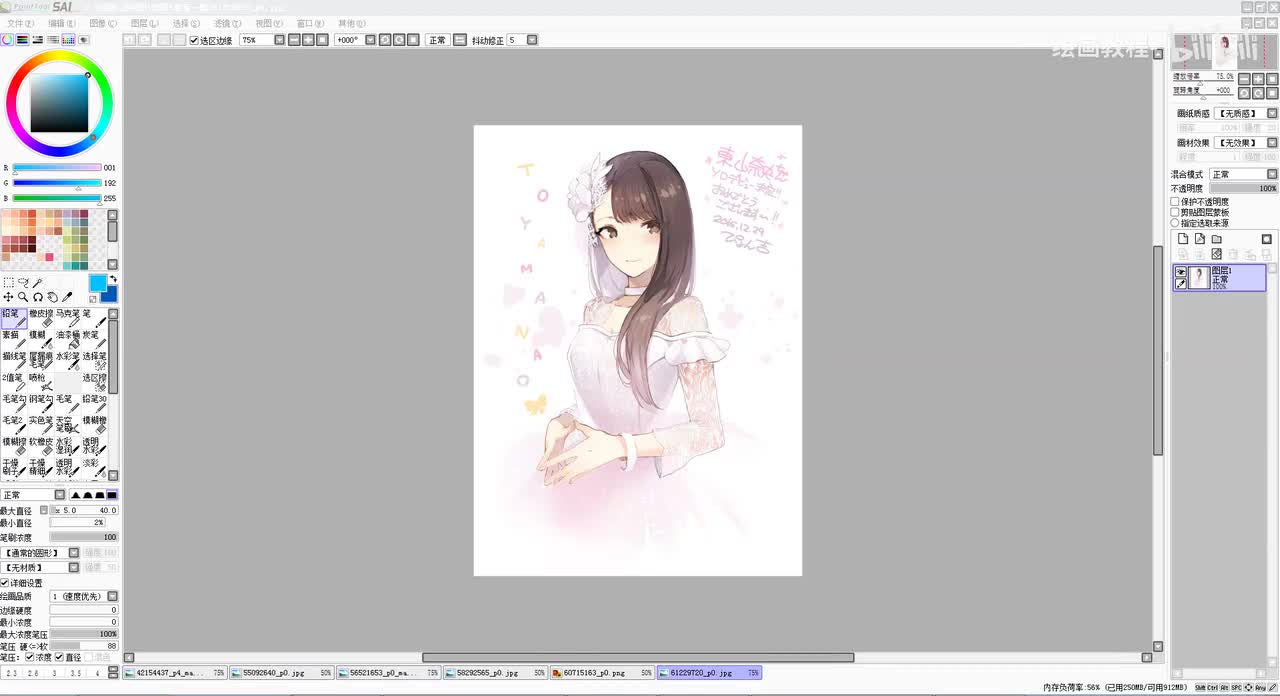Click the navigator preview thumbnail
Screen dimensions: 1280x696
[x=1225, y=50]
